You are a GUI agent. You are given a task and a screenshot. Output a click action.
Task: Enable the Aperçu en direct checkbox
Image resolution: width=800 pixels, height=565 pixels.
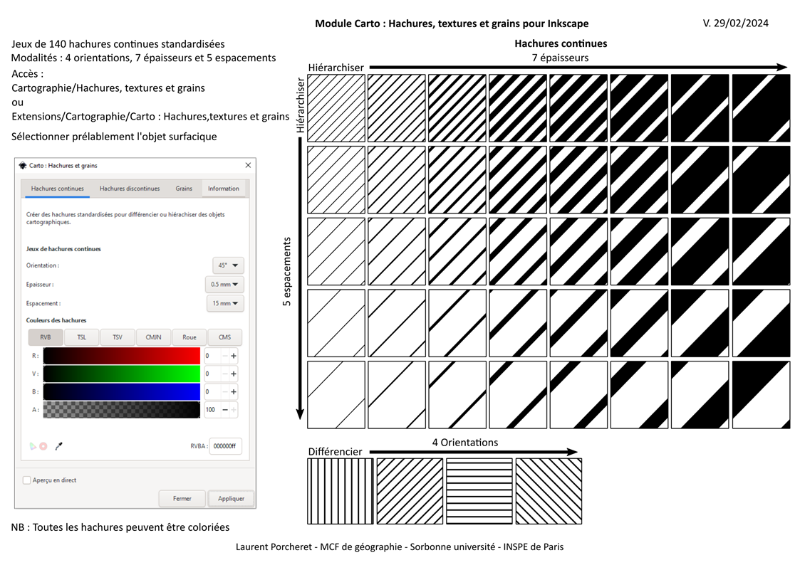coord(27,480)
